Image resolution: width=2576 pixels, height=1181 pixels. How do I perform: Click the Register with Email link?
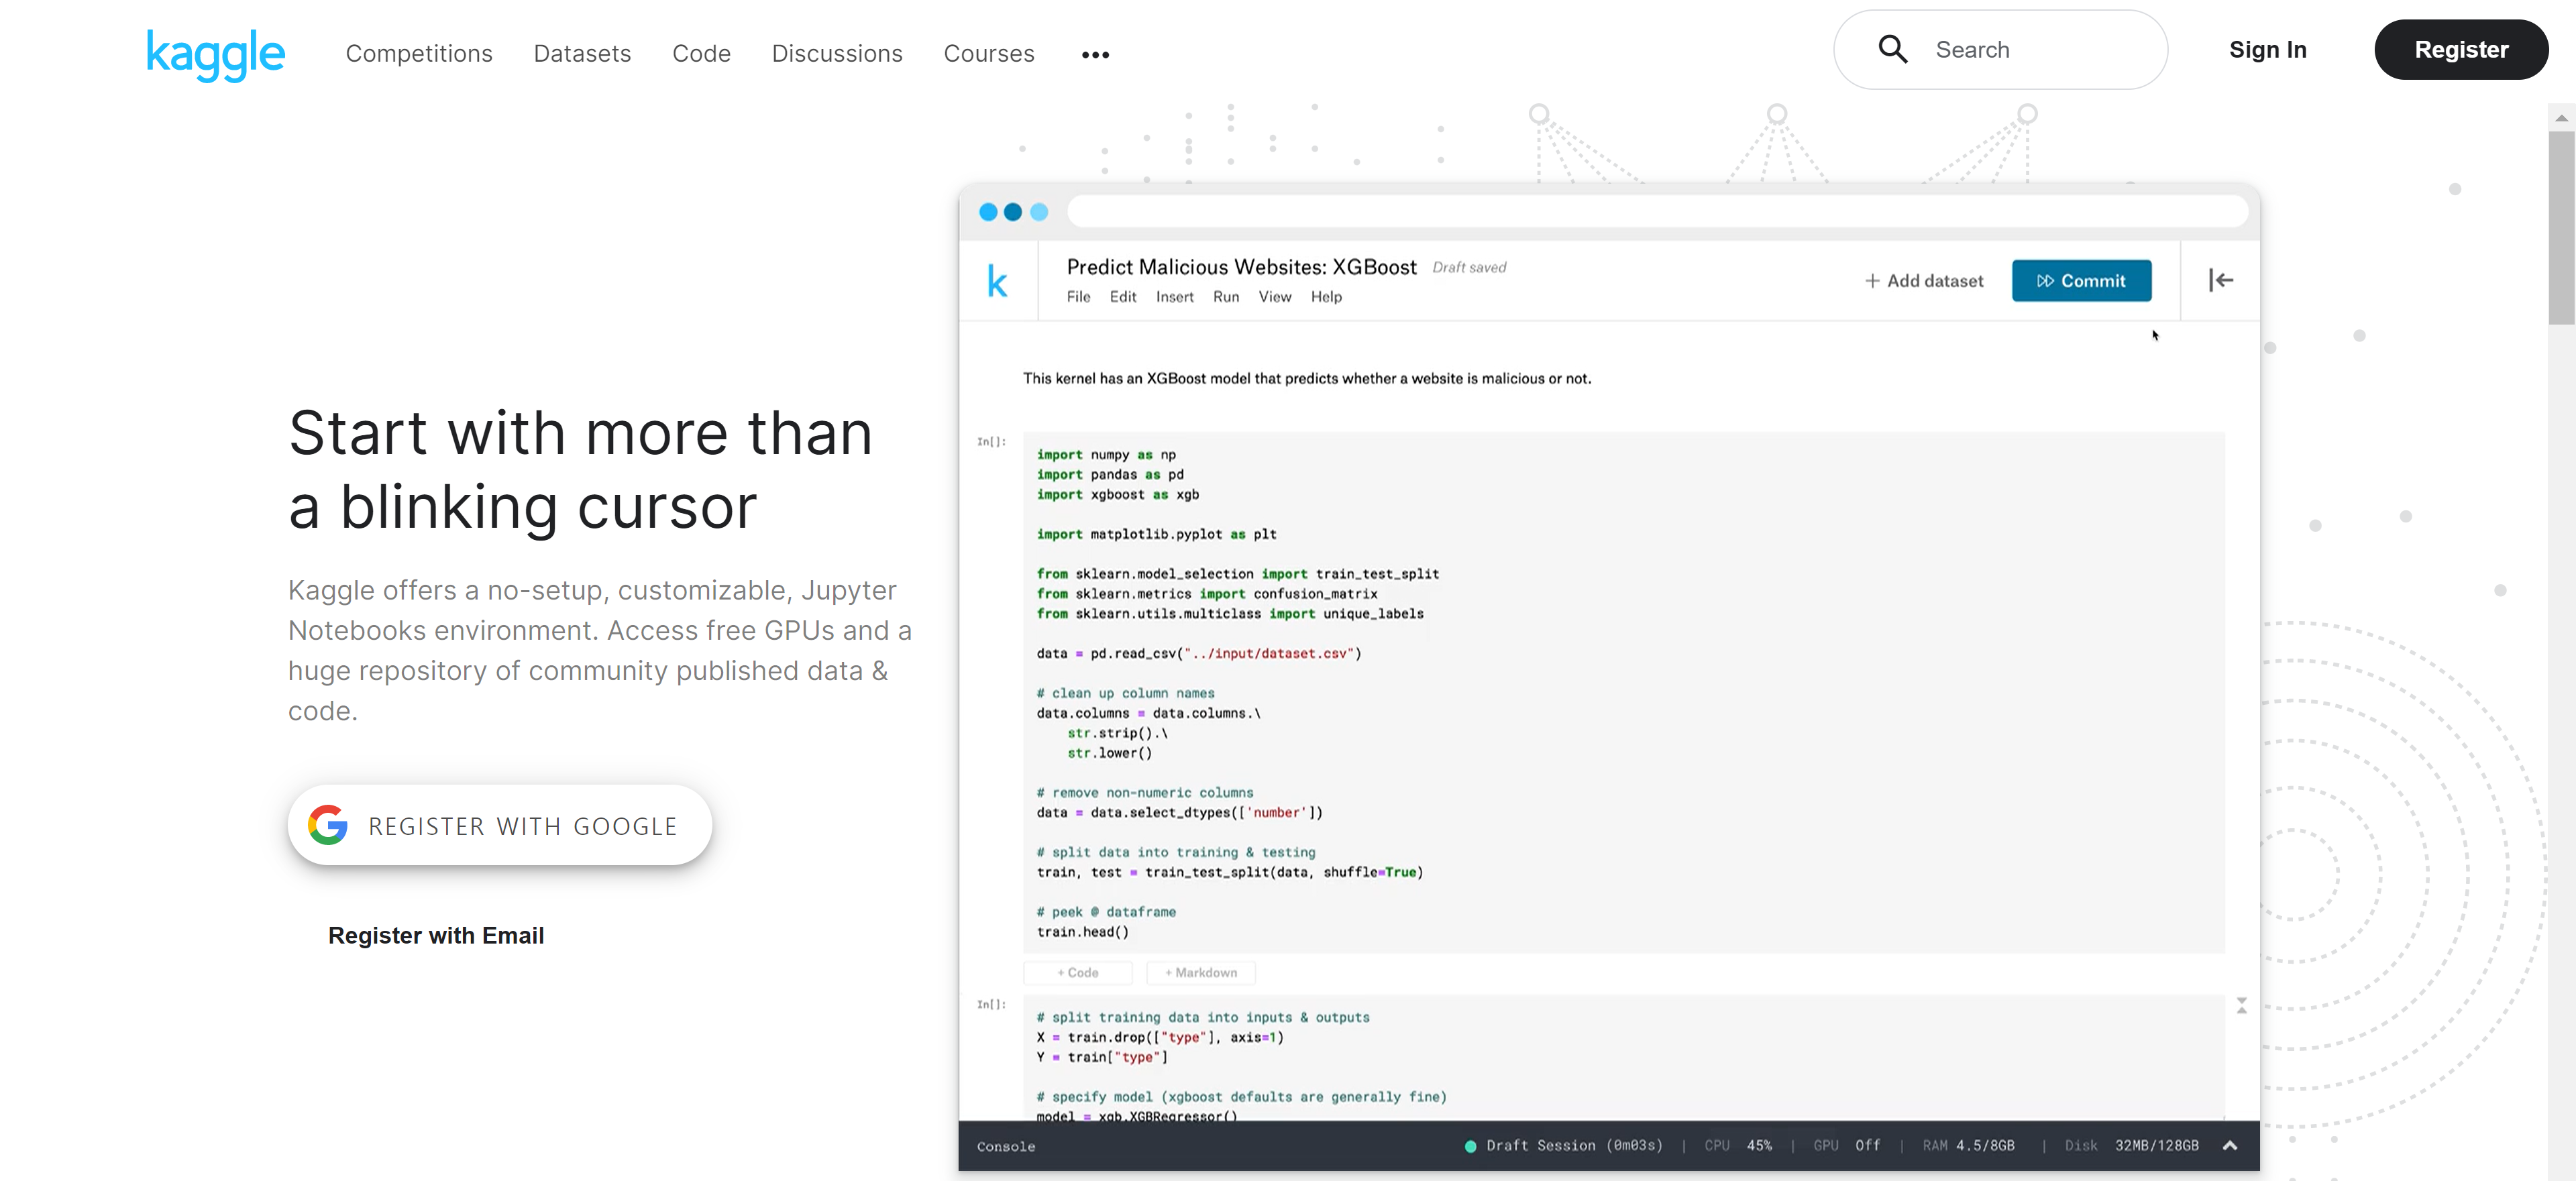point(436,935)
